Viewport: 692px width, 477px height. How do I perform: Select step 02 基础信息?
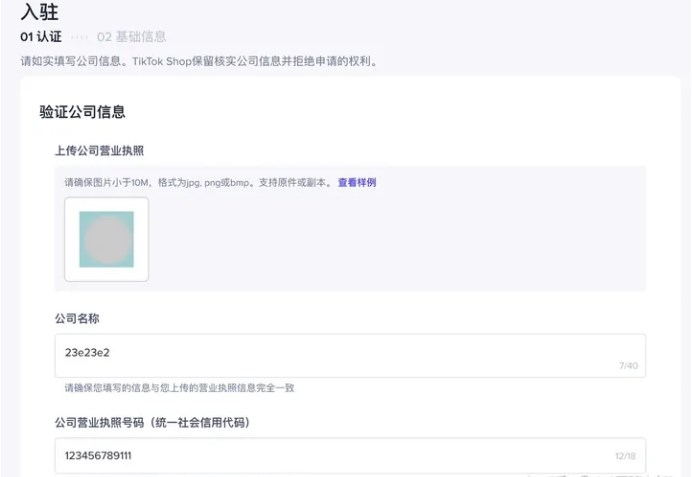132,37
